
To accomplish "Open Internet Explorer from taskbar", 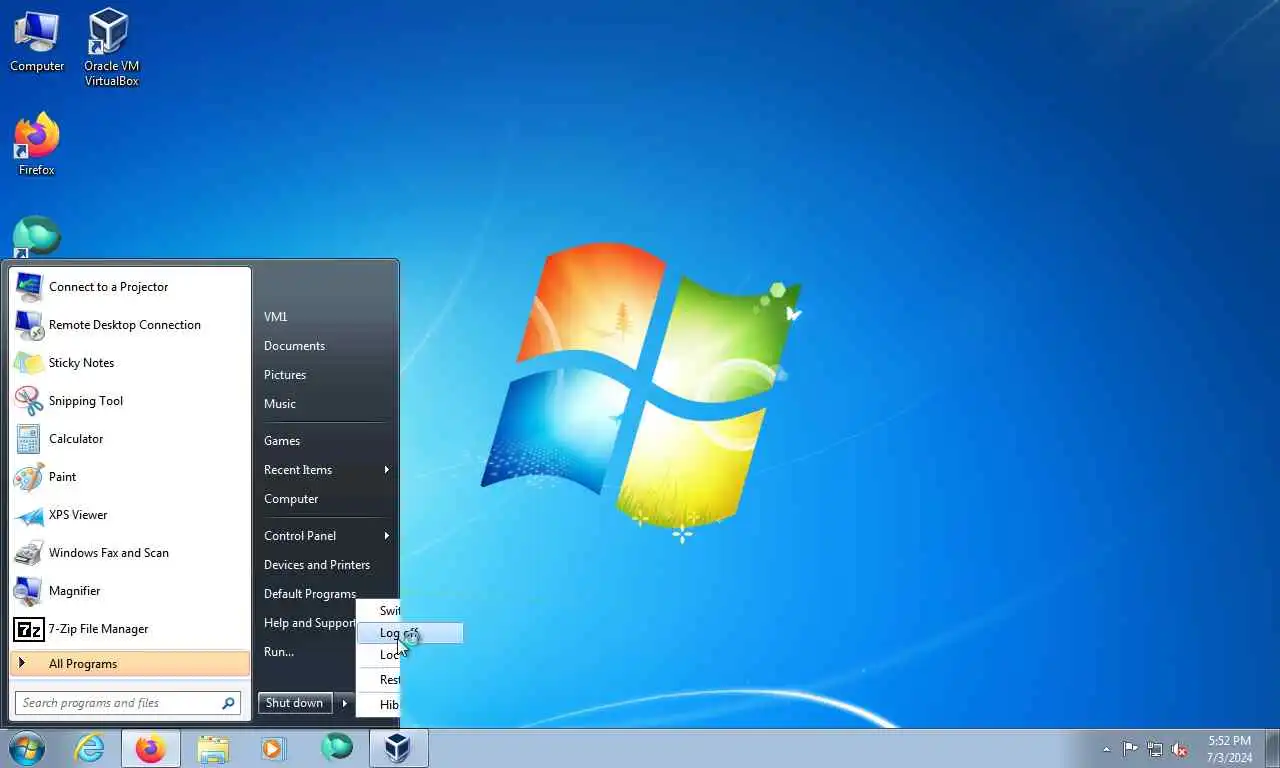I will pyautogui.click(x=89, y=748).
